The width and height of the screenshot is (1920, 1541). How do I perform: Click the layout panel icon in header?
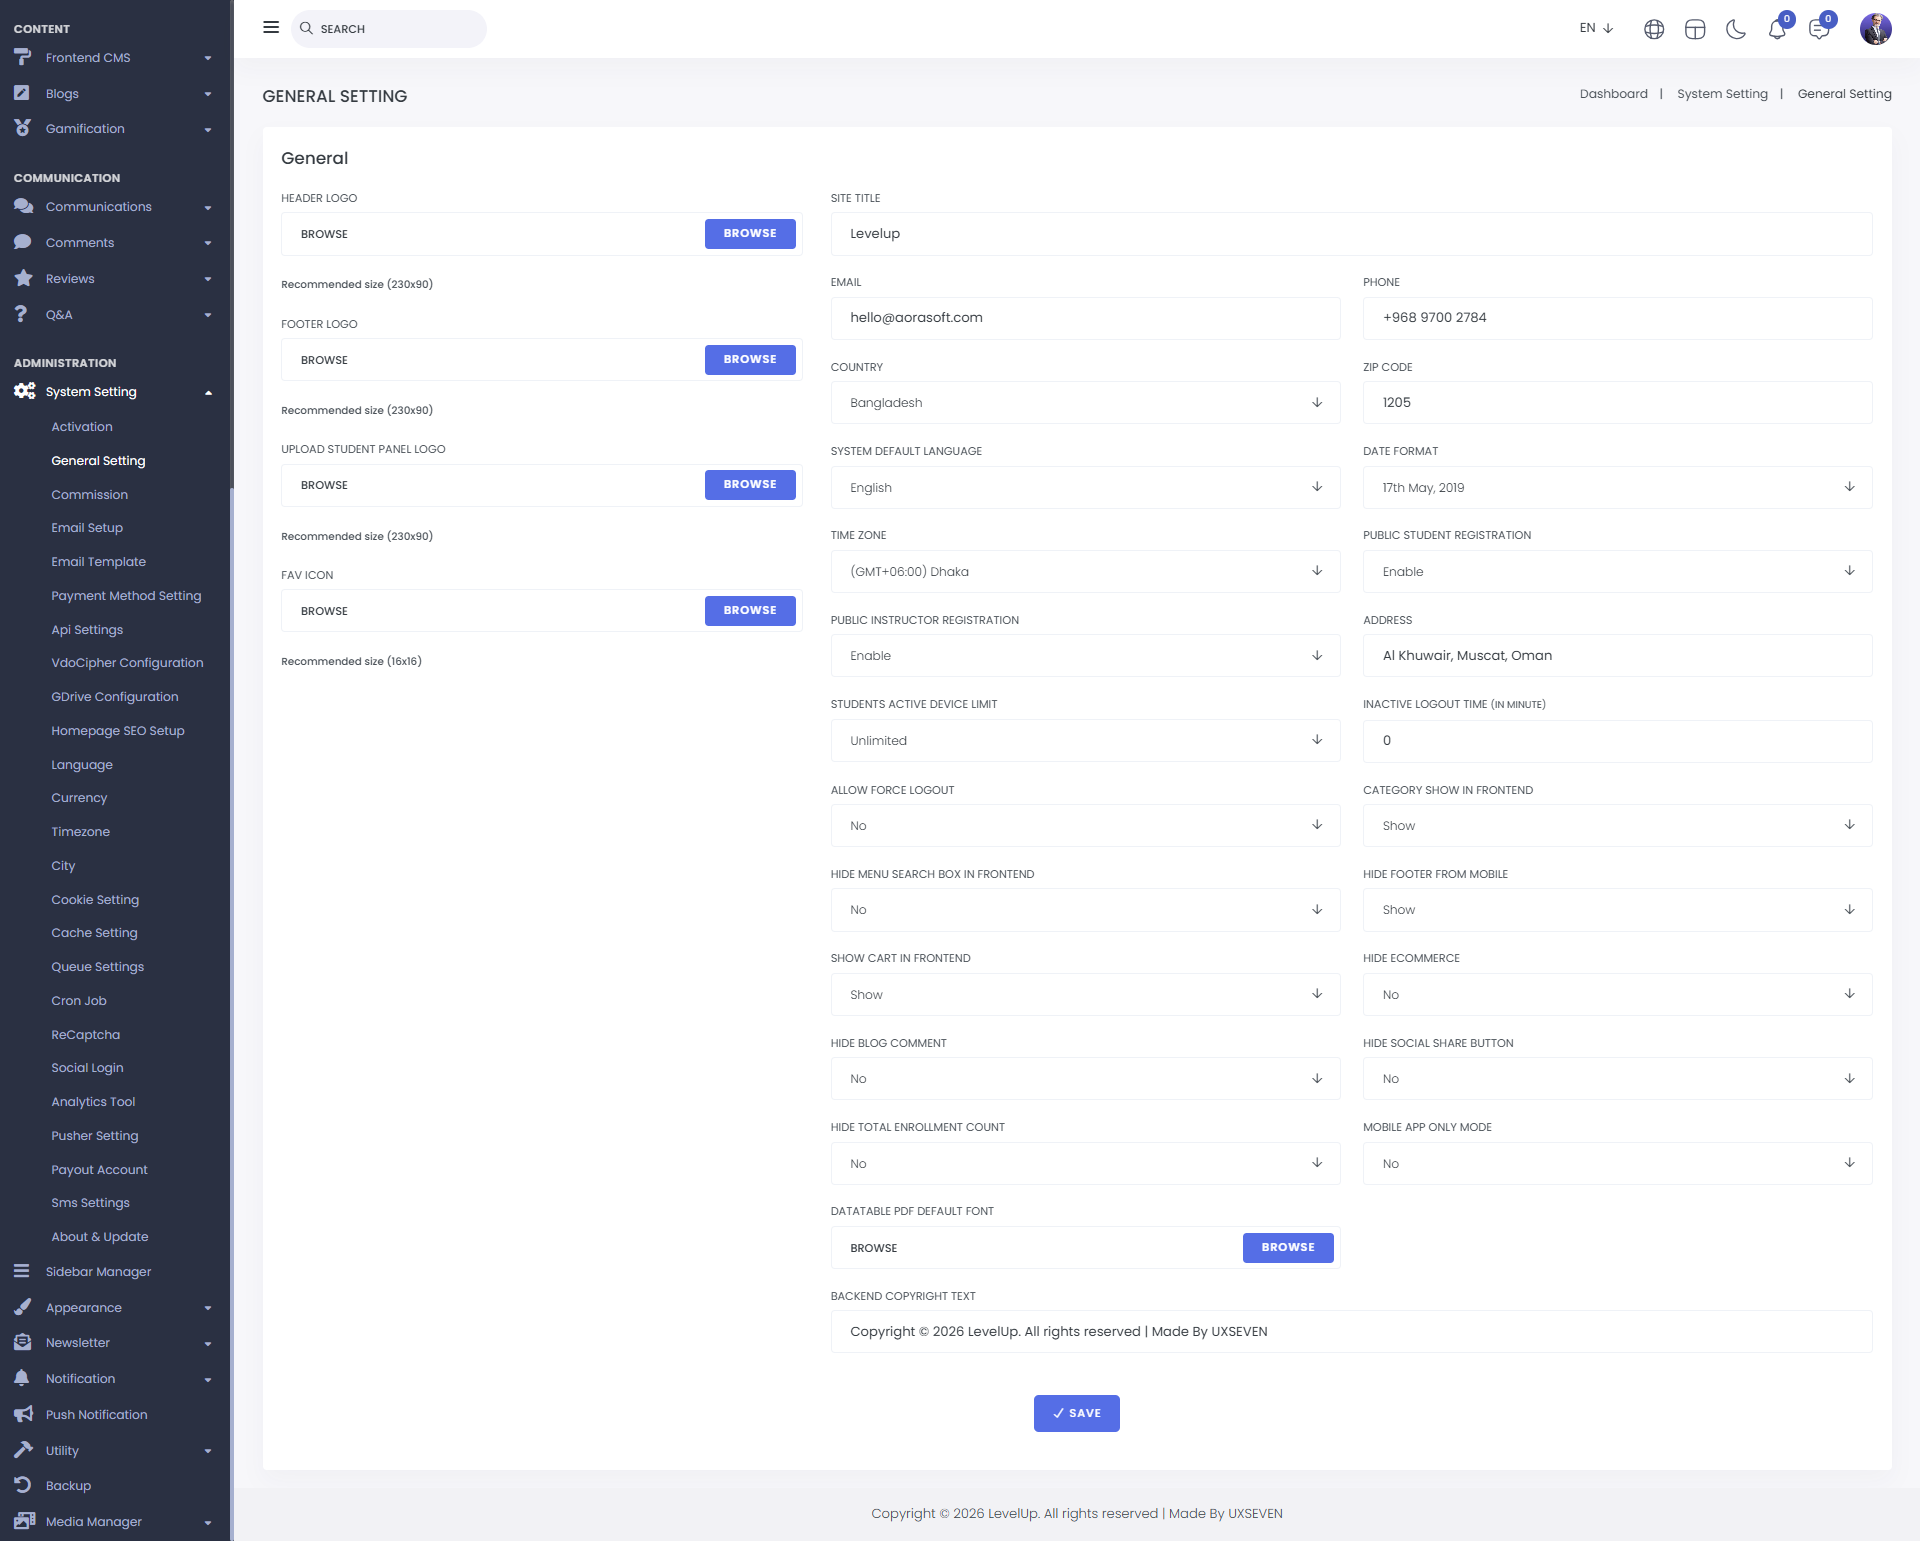point(1695,29)
